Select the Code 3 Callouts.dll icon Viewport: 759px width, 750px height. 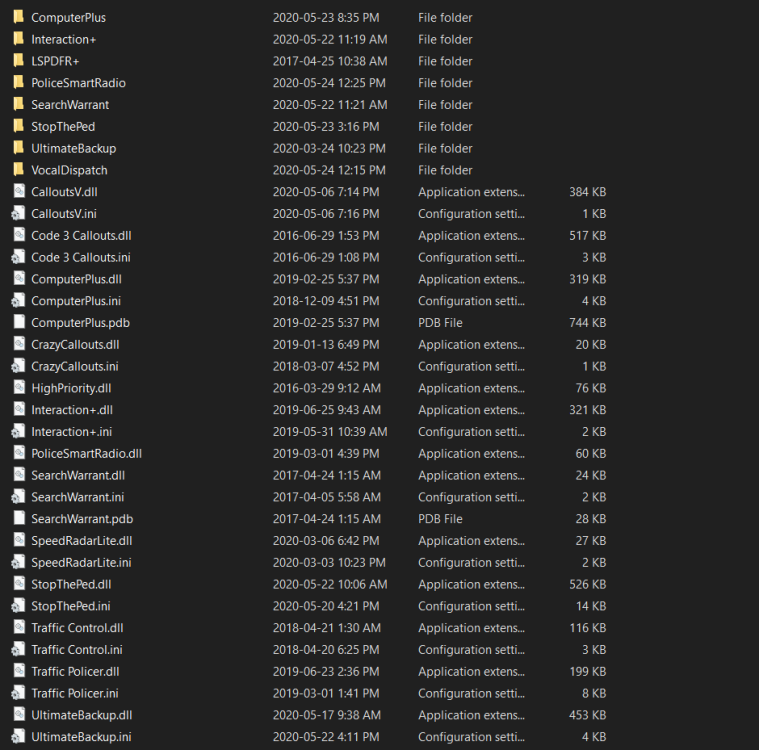[x=19, y=235]
